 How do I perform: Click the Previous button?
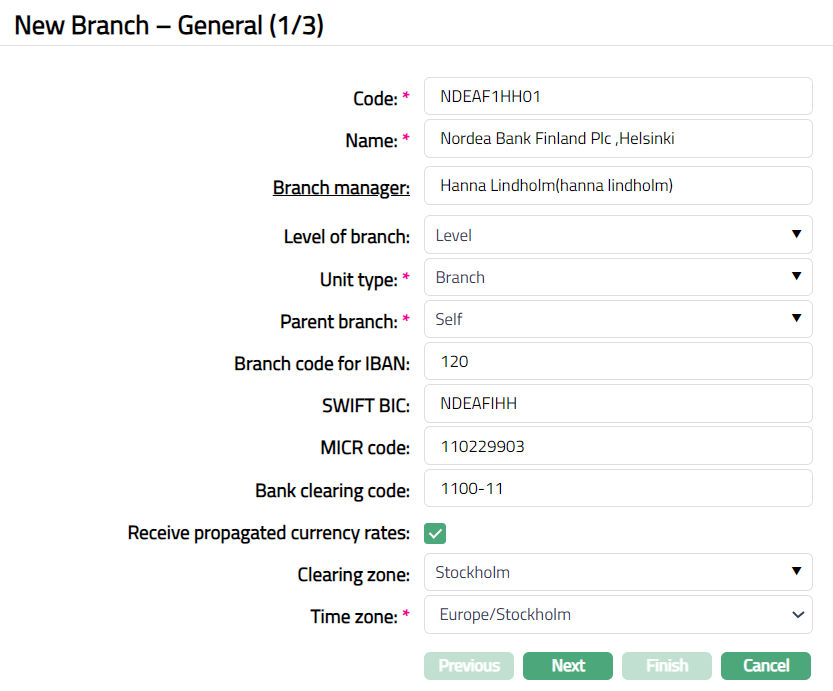469,666
